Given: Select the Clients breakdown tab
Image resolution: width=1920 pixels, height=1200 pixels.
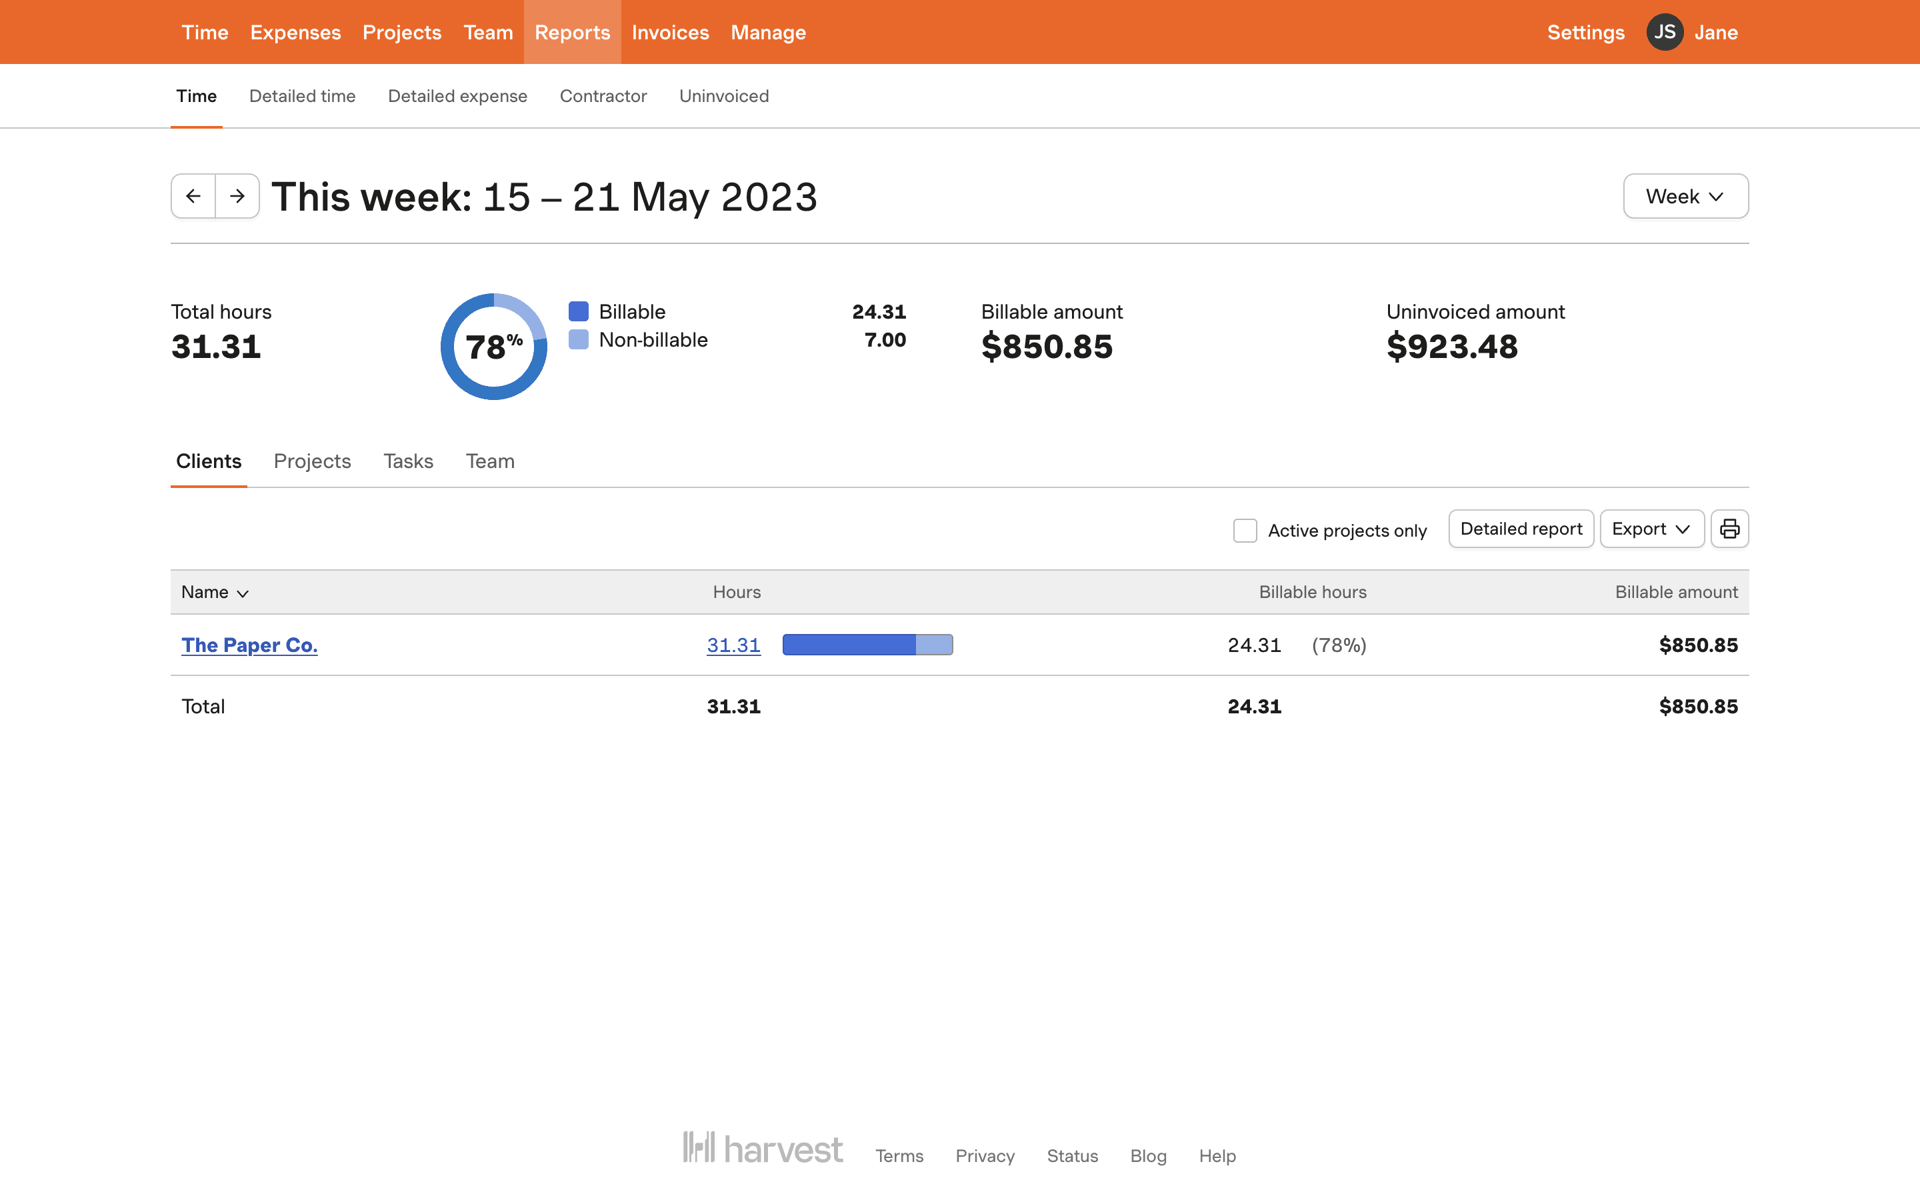Looking at the screenshot, I should coord(209,461).
